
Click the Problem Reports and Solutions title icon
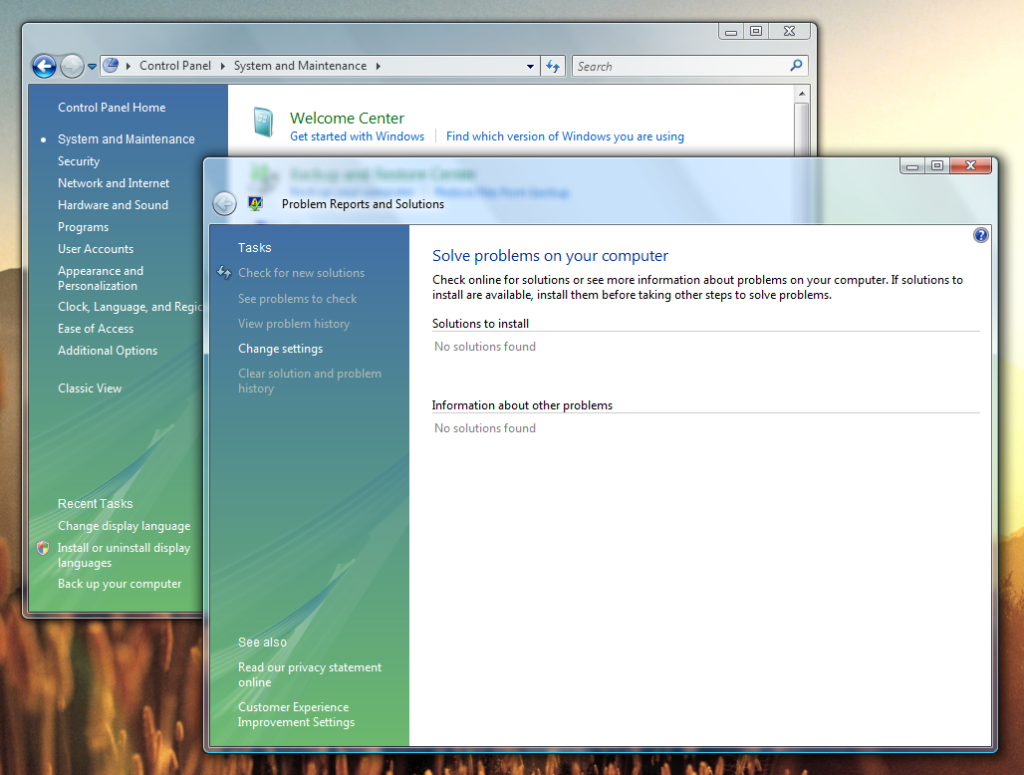(255, 204)
